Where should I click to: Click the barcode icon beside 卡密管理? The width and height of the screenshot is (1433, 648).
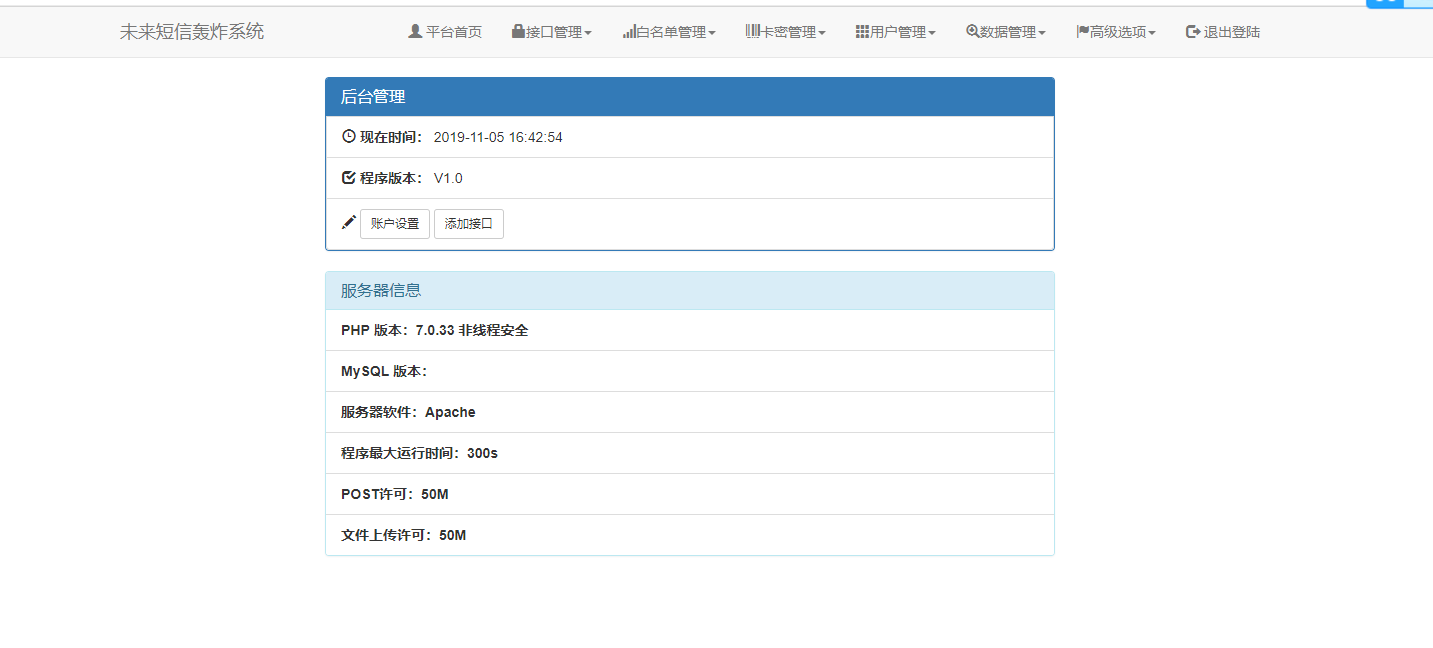point(750,31)
